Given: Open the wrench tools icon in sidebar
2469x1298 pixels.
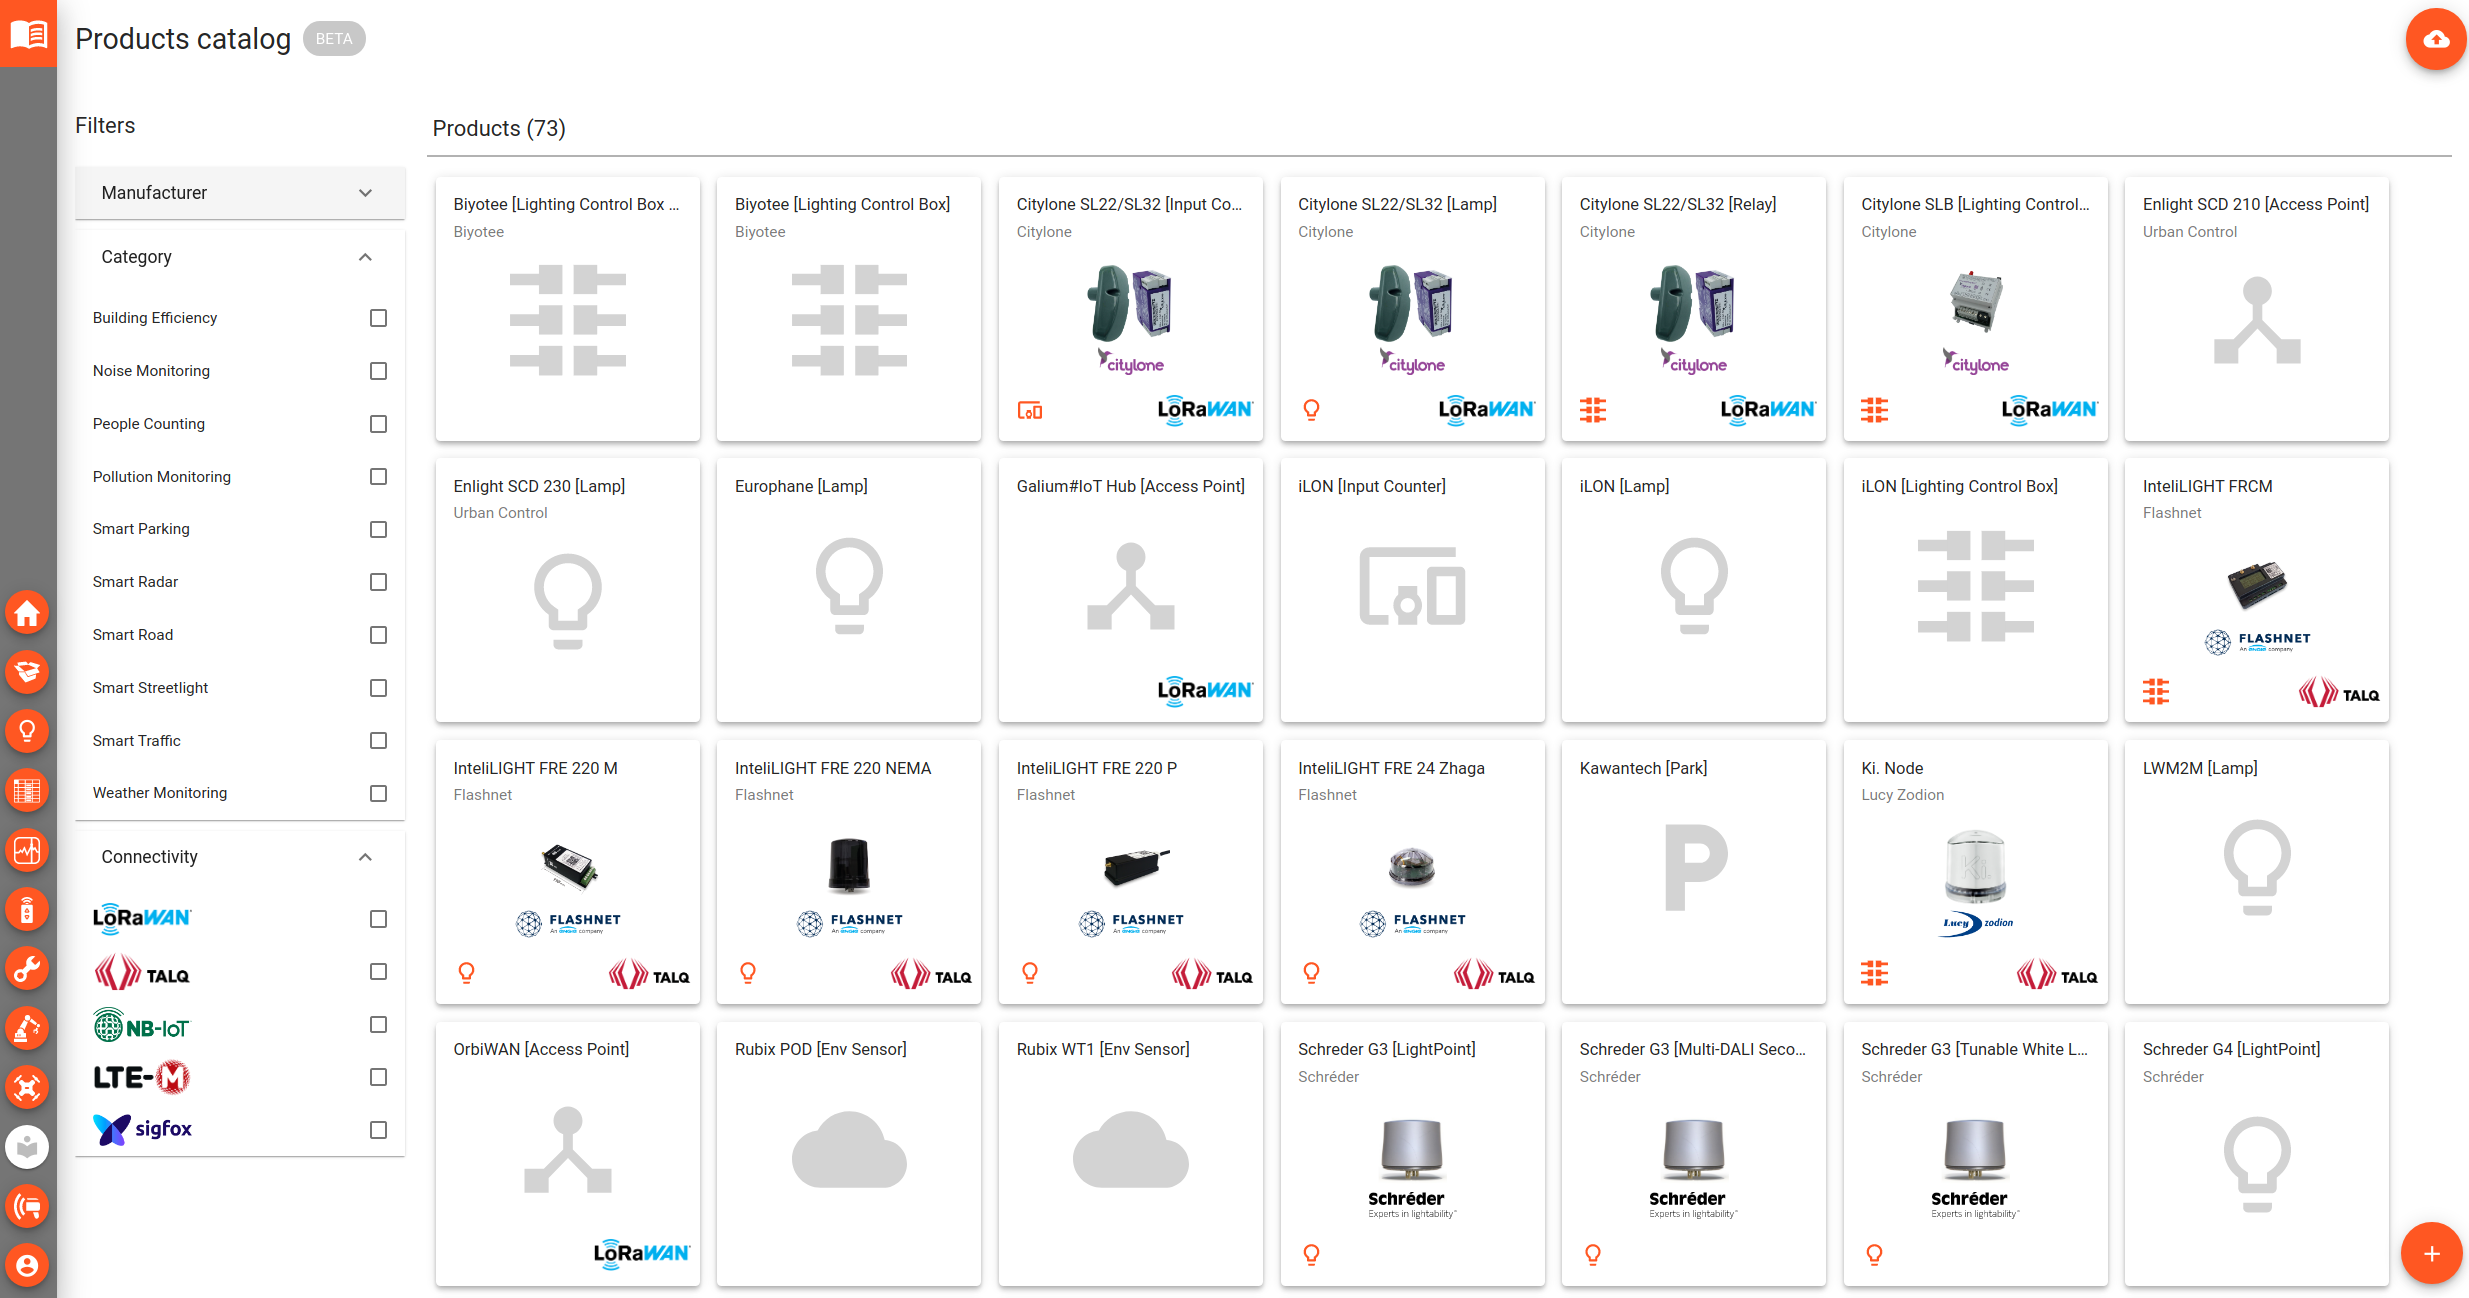Looking at the screenshot, I should coord(27,968).
